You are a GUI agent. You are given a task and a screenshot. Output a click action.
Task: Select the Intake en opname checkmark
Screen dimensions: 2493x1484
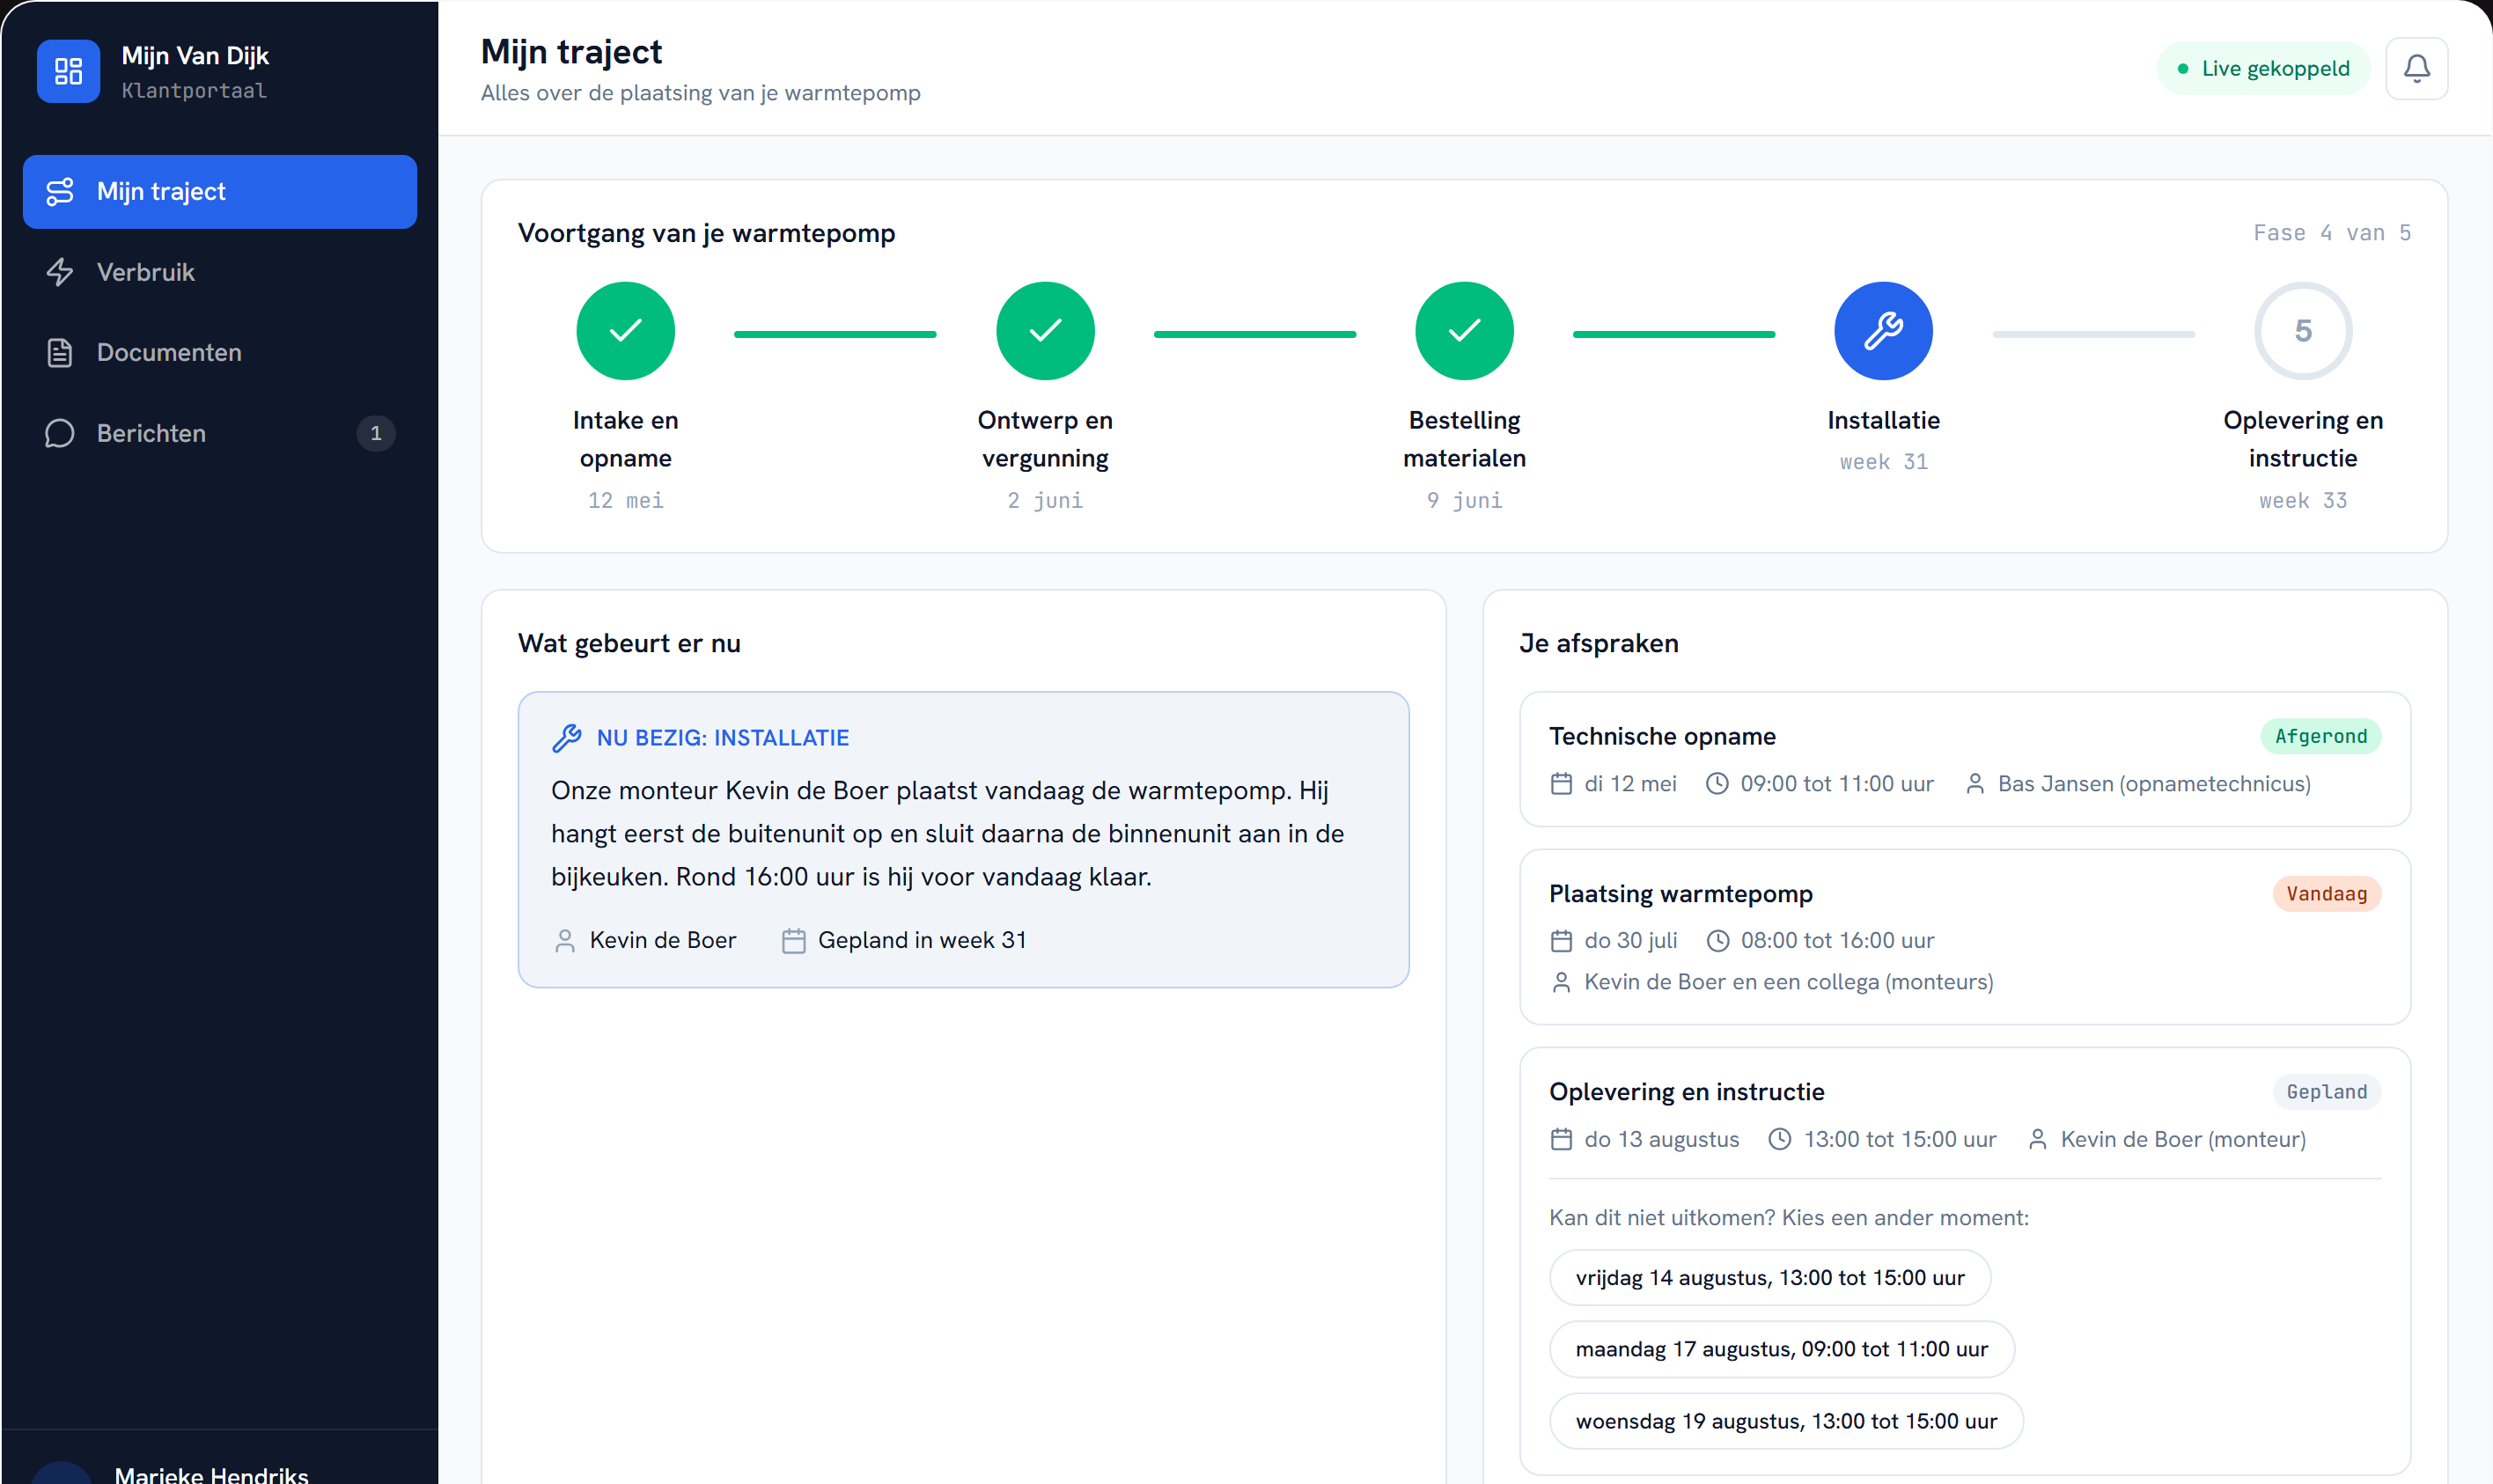click(x=626, y=331)
